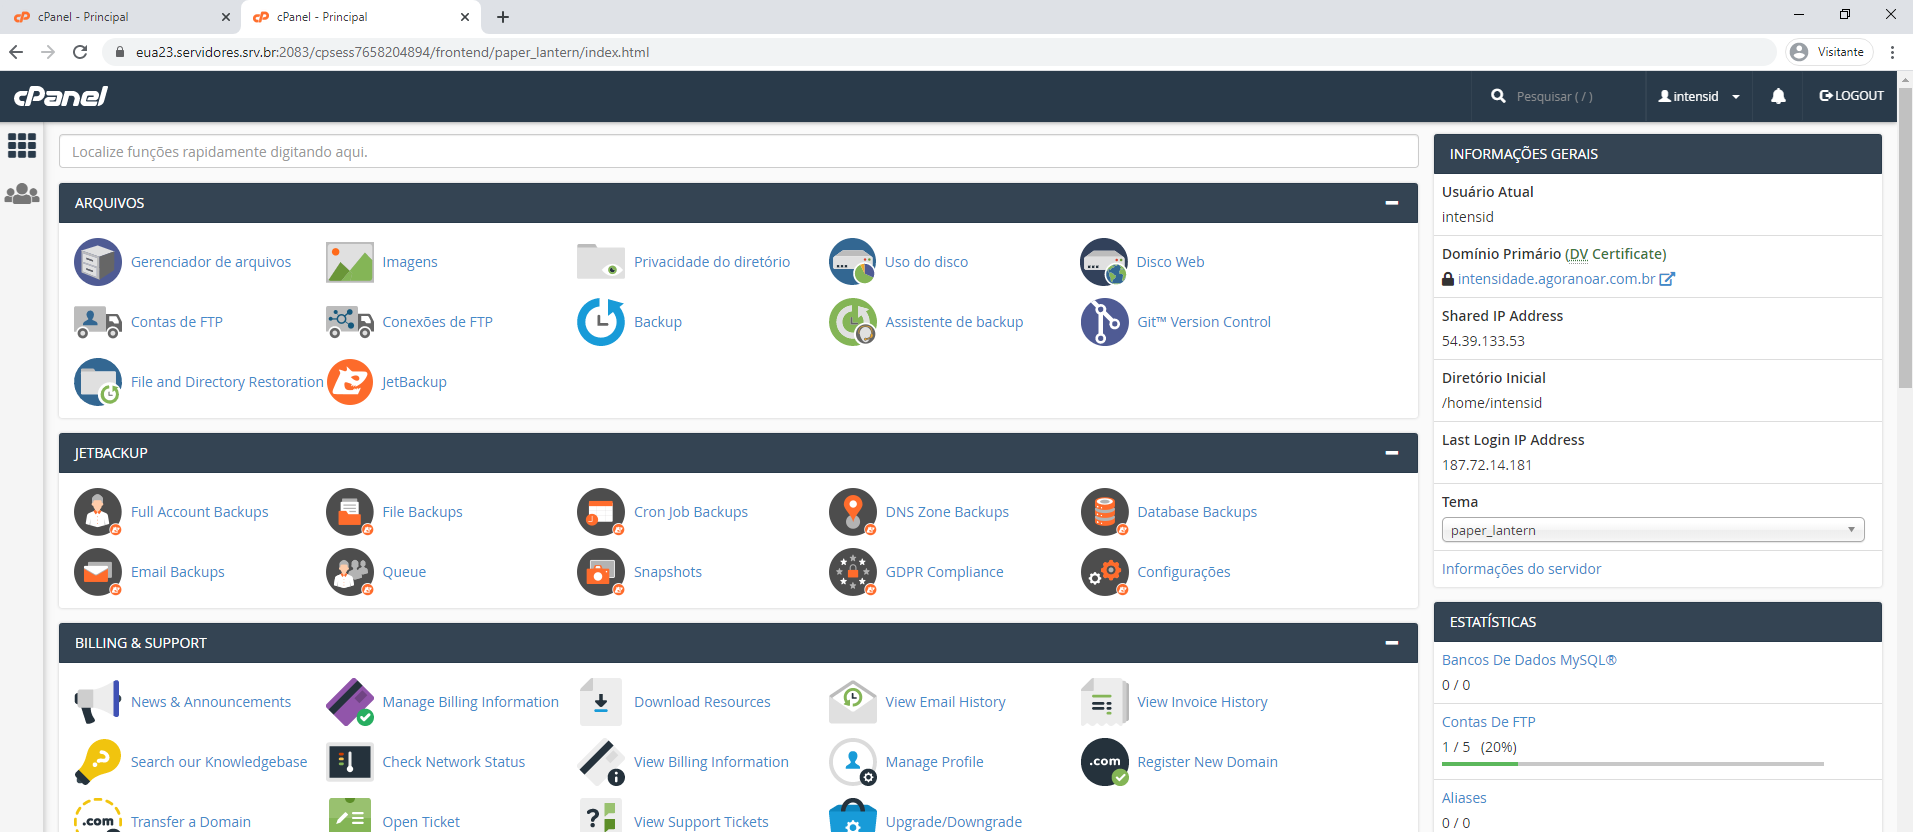The image size is (1913, 832).
Task: Open Informações do servidor link
Action: (1521, 569)
